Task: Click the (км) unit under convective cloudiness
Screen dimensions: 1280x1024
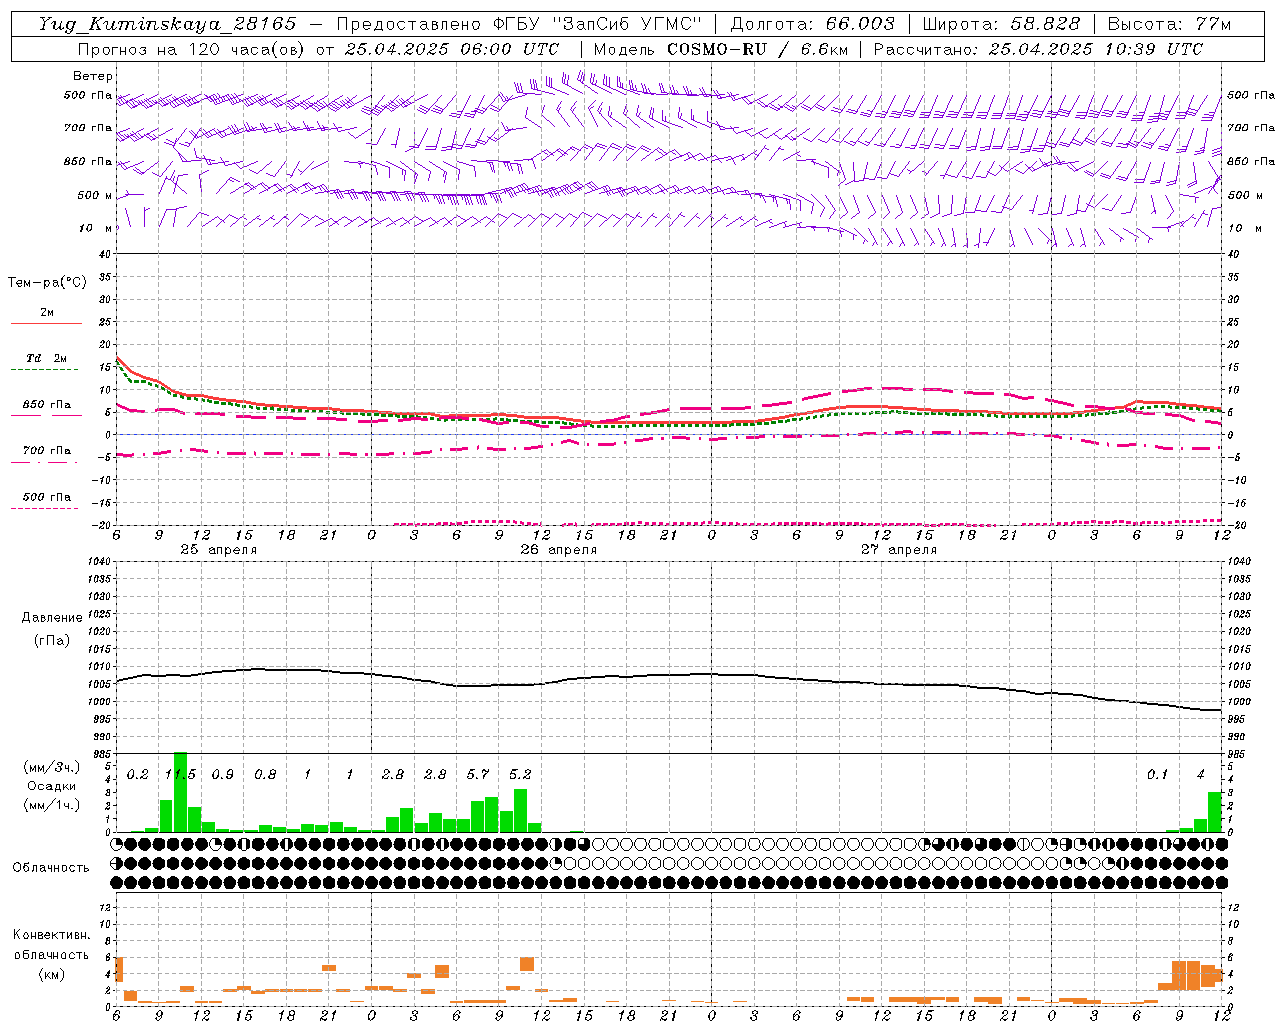Action: click(x=51, y=974)
